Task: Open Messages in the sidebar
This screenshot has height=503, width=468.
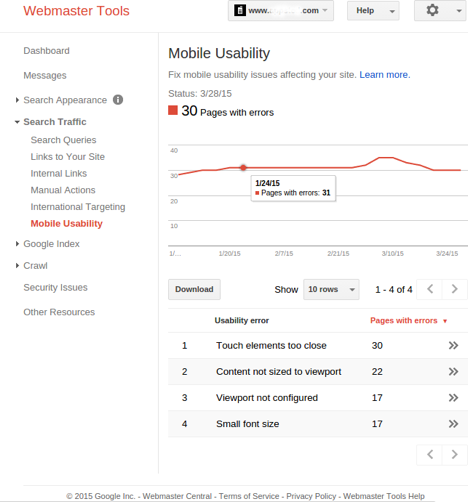Action: pos(45,76)
